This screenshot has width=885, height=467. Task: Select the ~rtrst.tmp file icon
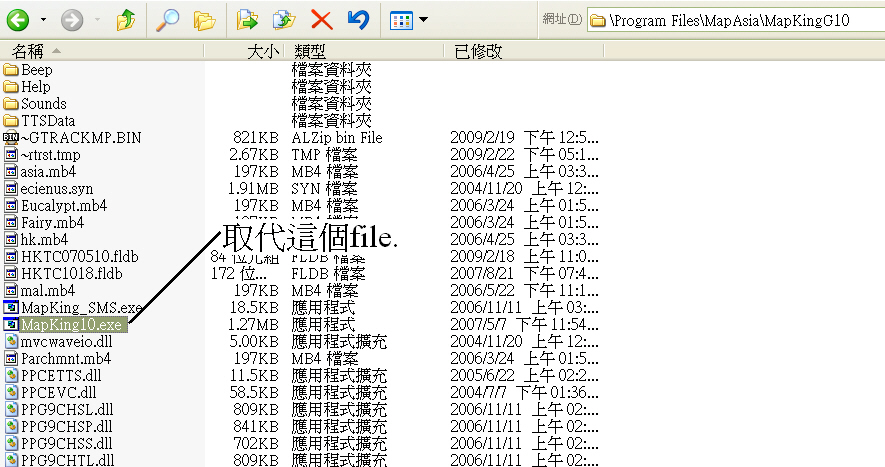coord(11,154)
